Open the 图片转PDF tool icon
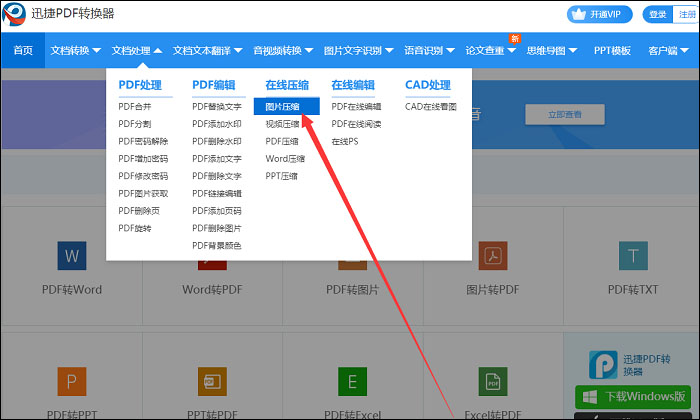 493,256
